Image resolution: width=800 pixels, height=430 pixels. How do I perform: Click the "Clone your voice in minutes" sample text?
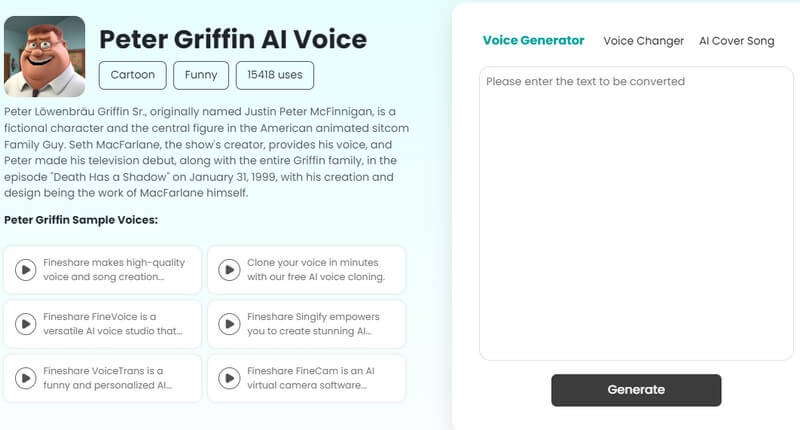pos(316,270)
